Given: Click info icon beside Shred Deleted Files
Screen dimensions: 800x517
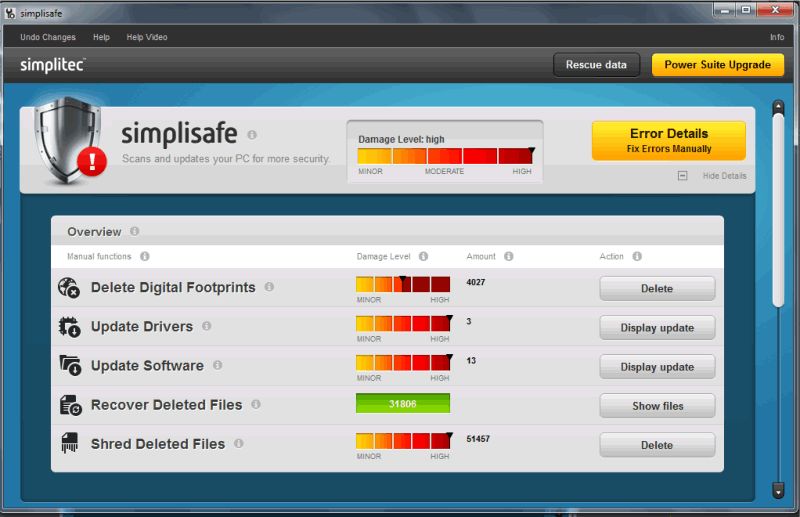Looking at the screenshot, I should click(x=238, y=443).
